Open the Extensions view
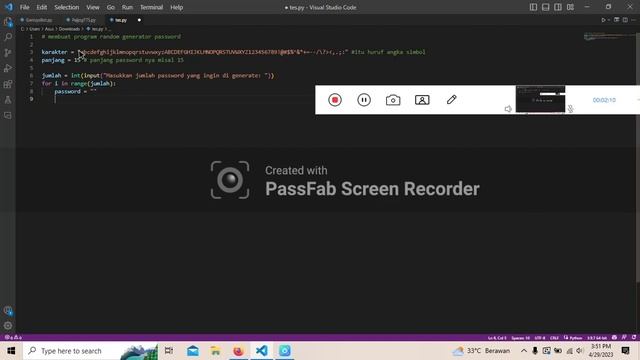This screenshot has width=640, height=360. 8,84
